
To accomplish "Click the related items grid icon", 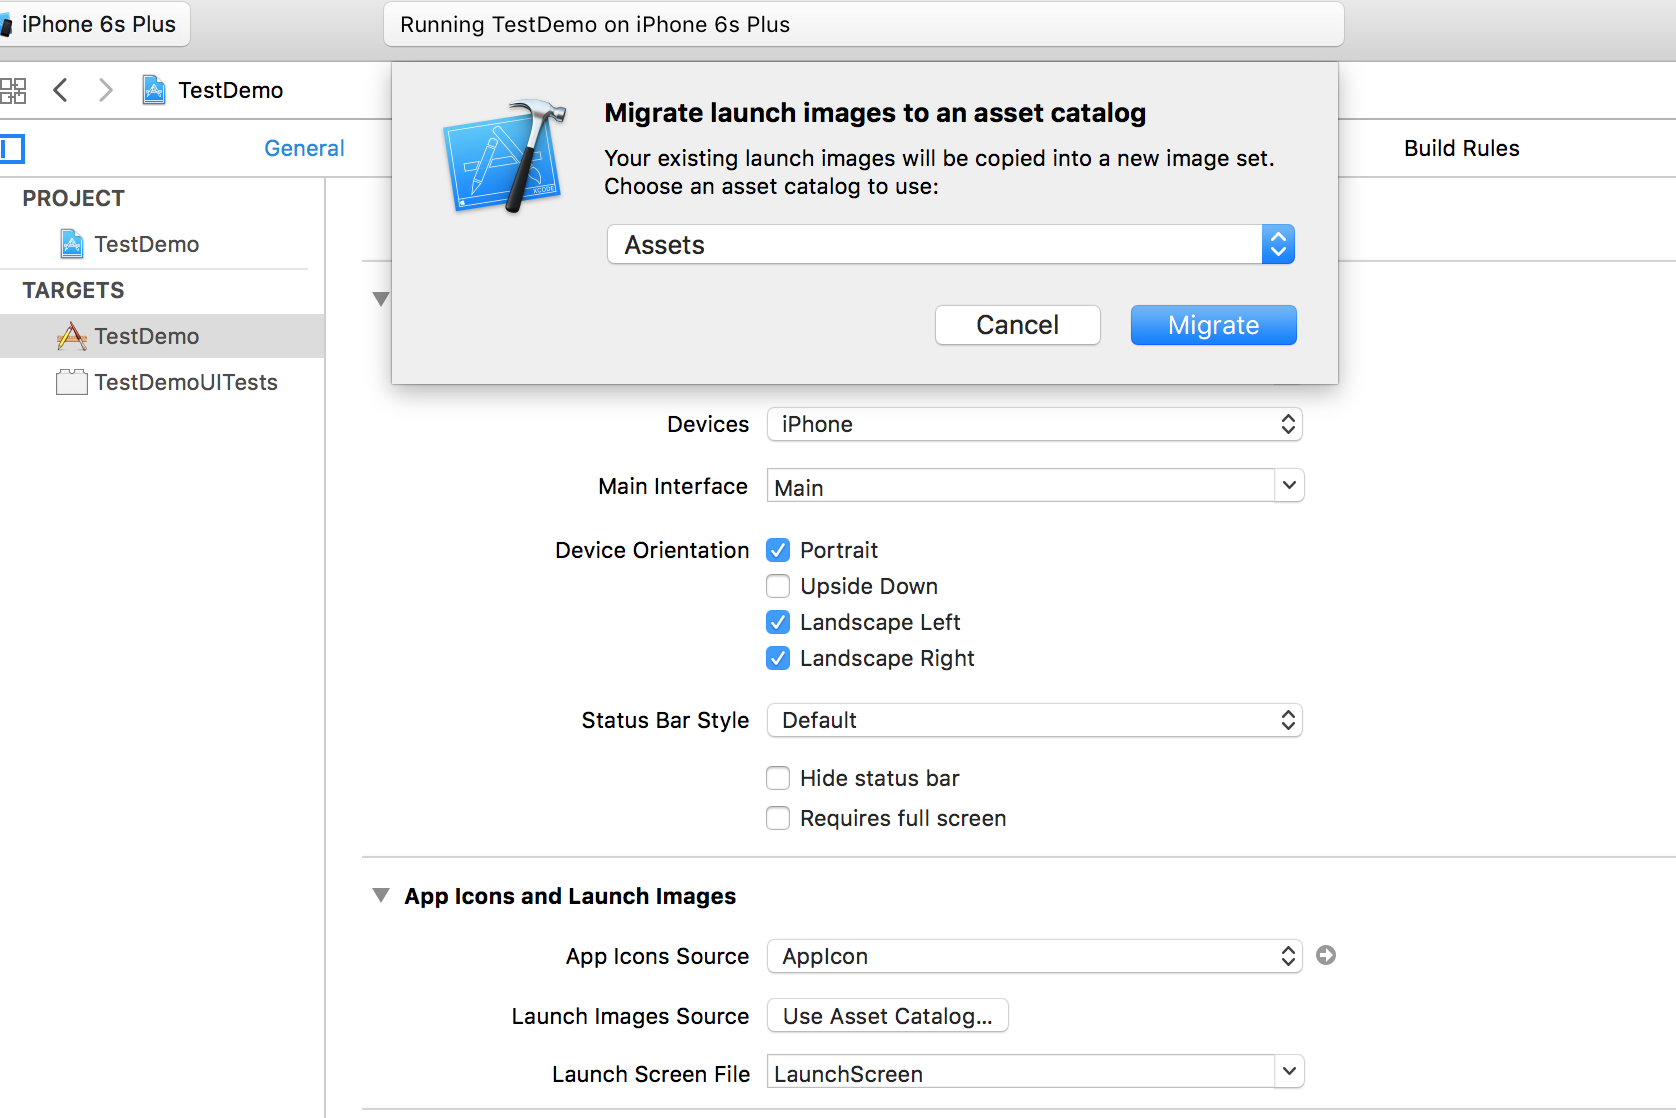I will [x=13, y=91].
